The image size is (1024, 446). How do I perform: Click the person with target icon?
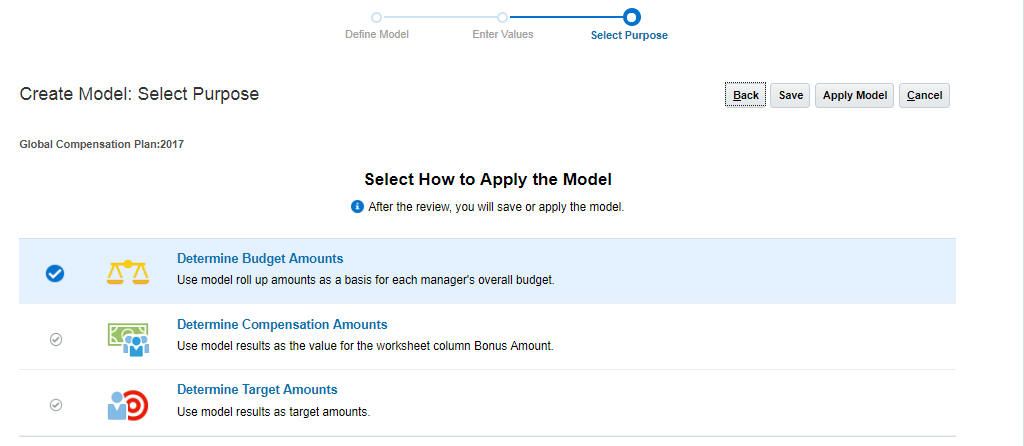click(127, 404)
